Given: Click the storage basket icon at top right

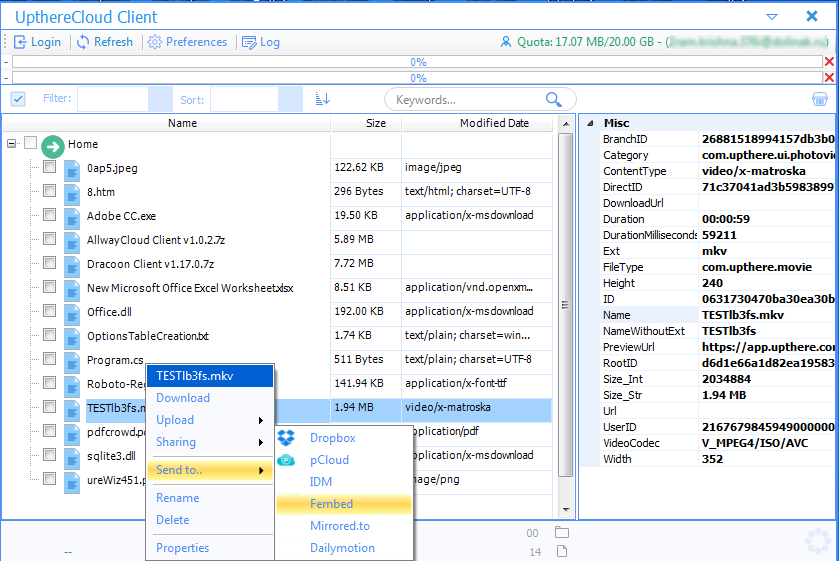Looking at the screenshot, I should (819, 99).
